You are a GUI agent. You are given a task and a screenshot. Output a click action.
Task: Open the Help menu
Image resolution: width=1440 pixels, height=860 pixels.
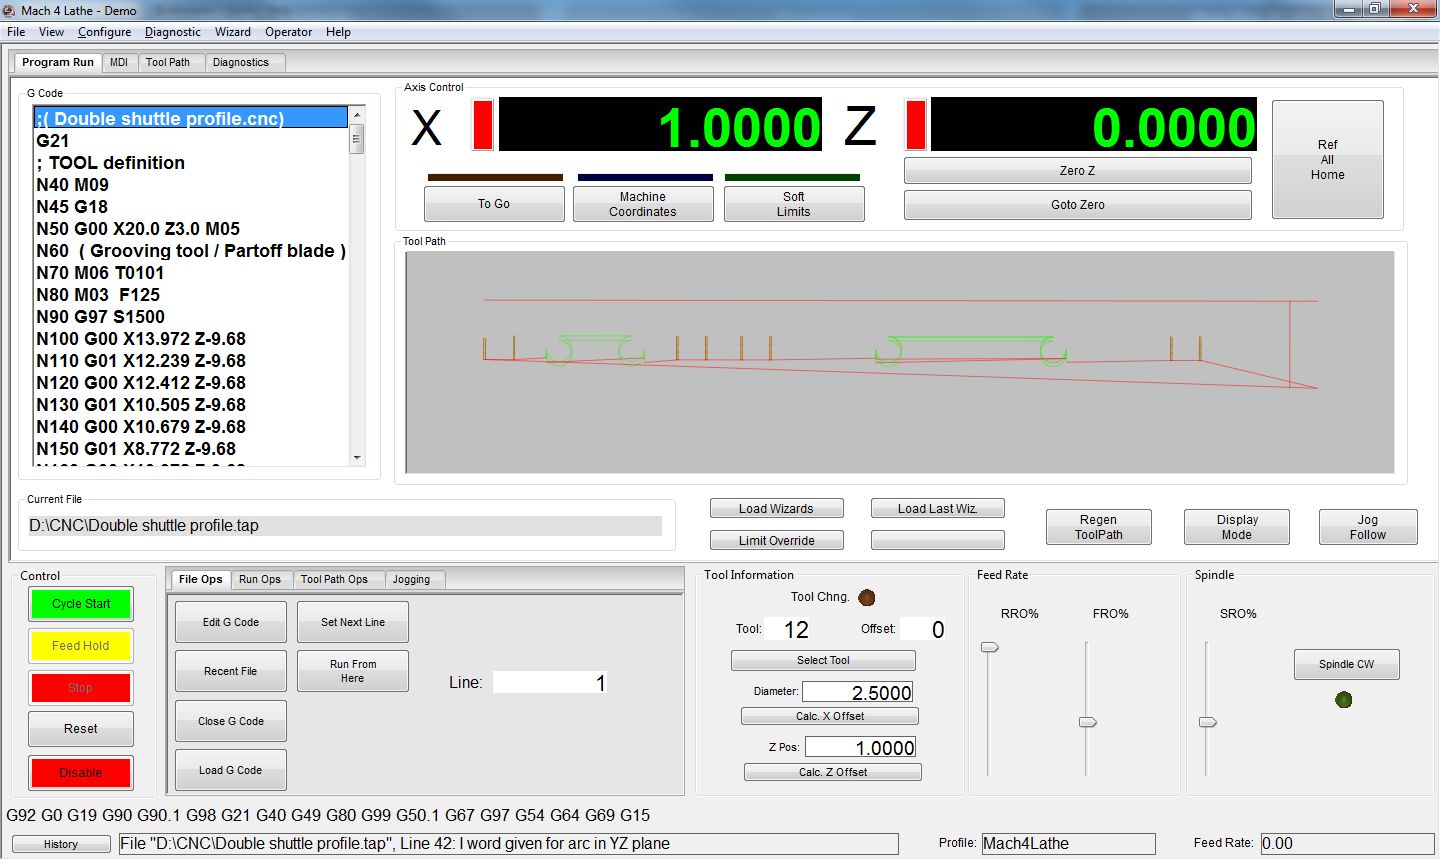click(338, 32)
